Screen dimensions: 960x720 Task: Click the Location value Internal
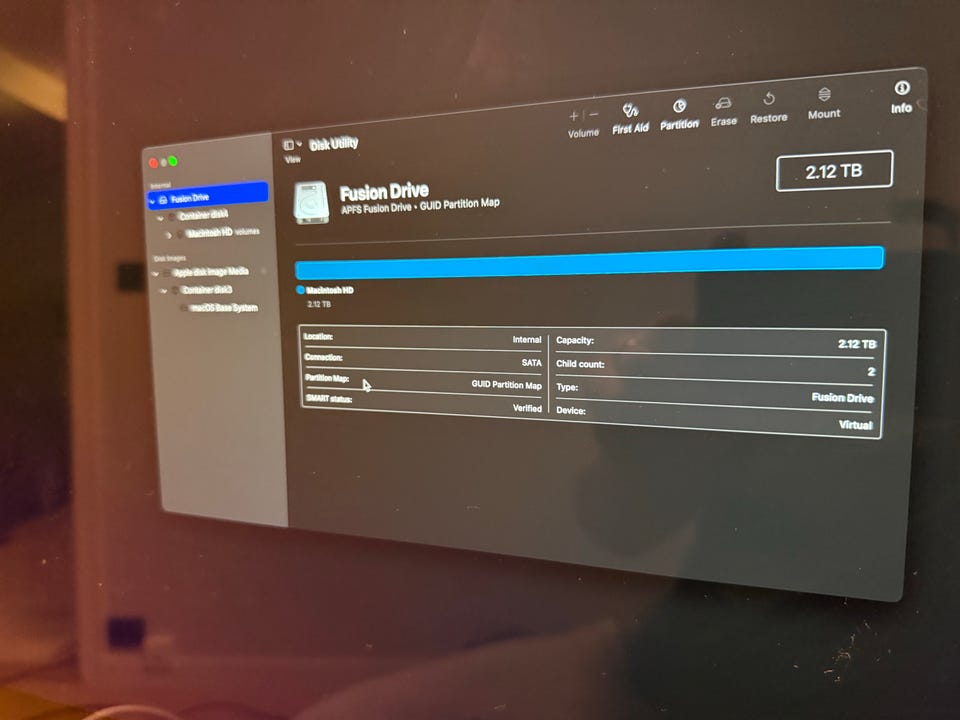click(x=527, y=339)
